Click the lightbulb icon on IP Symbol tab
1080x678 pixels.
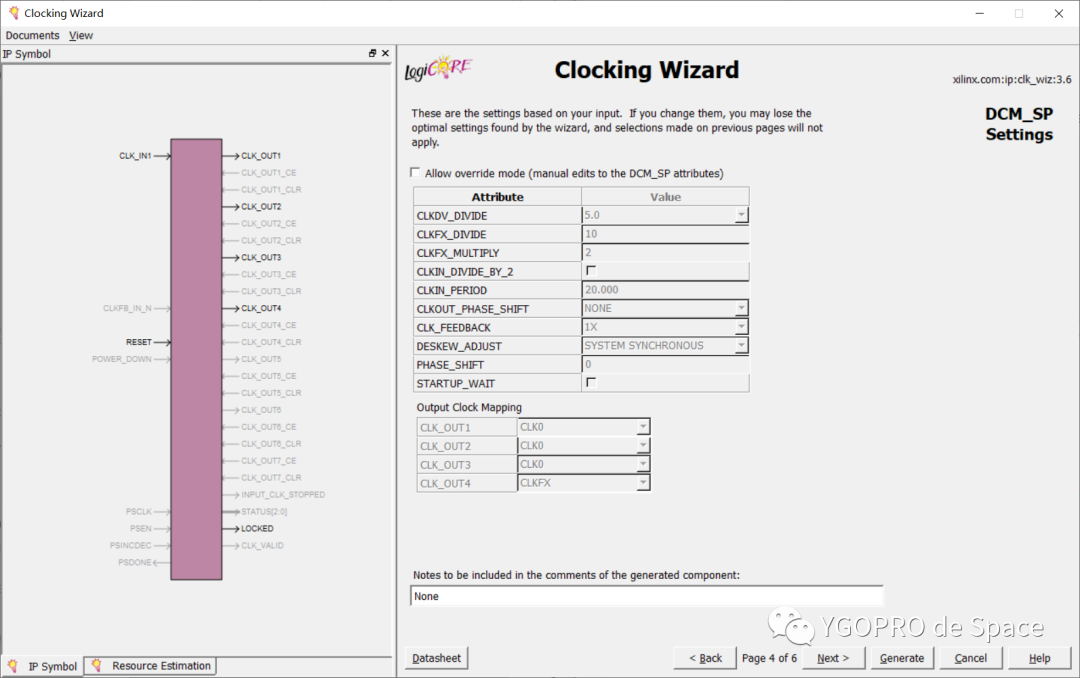click(12, 666)
